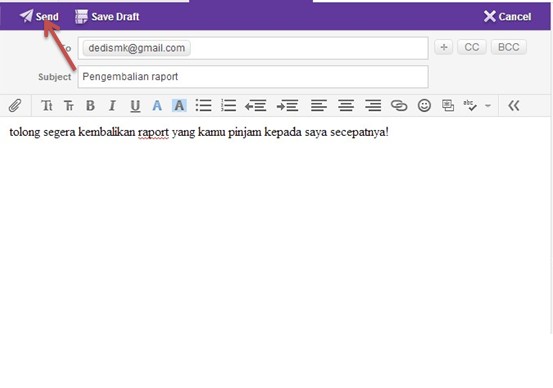This screenshot has width=553, height=388.
Task: Open the font color picker
Action: [157, 105]
